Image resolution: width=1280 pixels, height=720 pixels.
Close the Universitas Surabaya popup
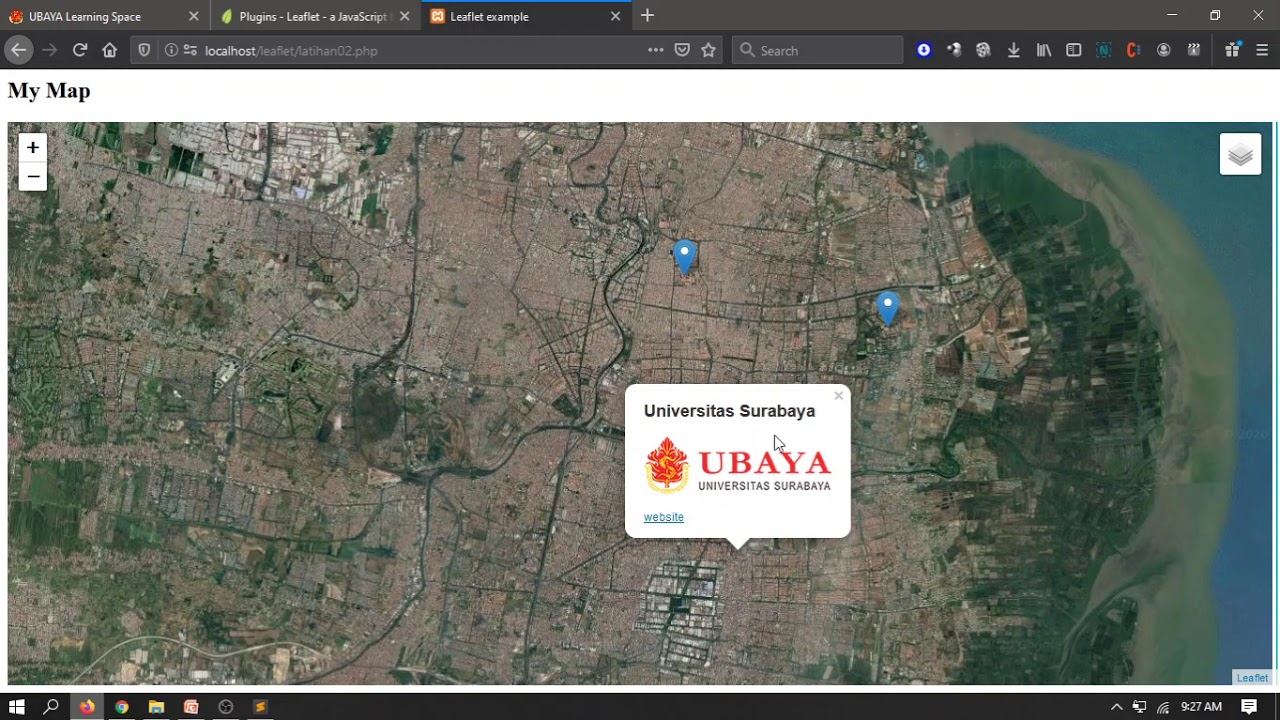(838, 396)
